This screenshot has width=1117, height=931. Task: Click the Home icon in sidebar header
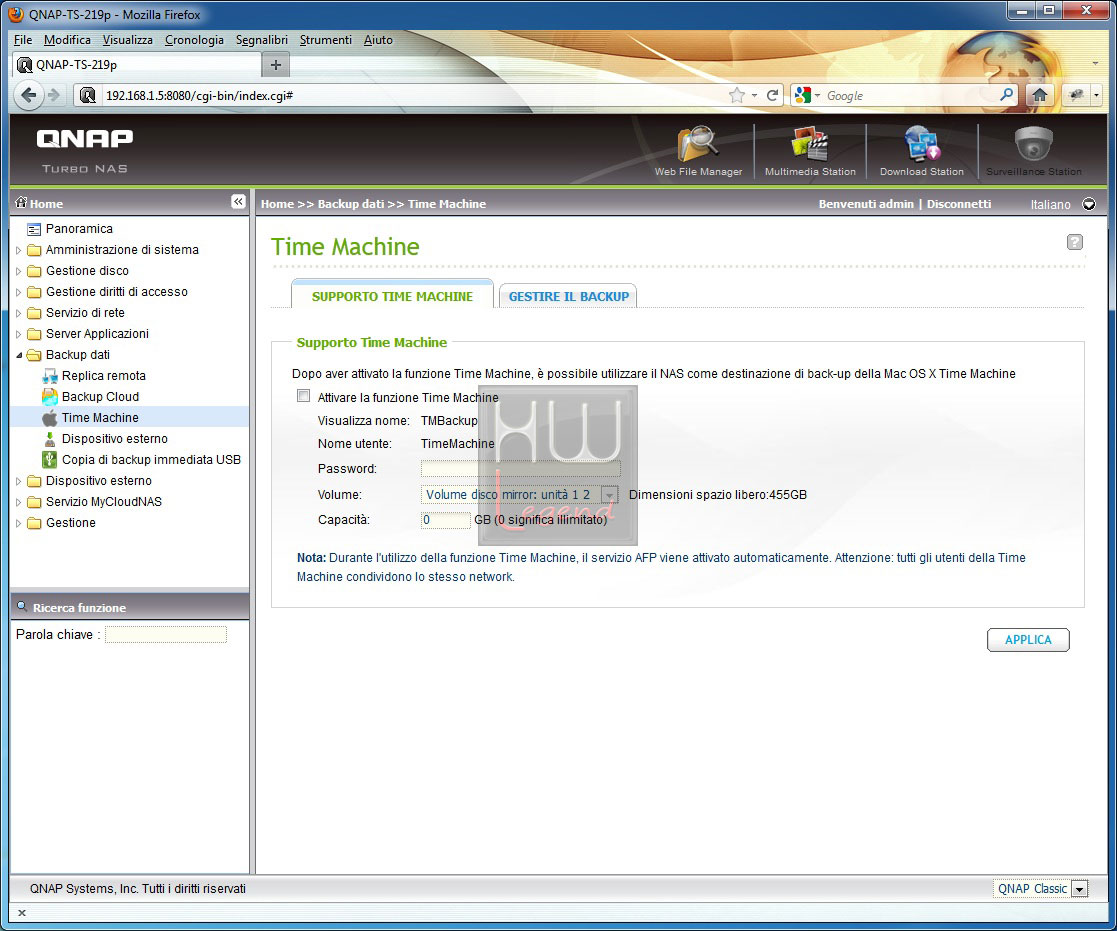pyautogui.click(x=21, y=202)
